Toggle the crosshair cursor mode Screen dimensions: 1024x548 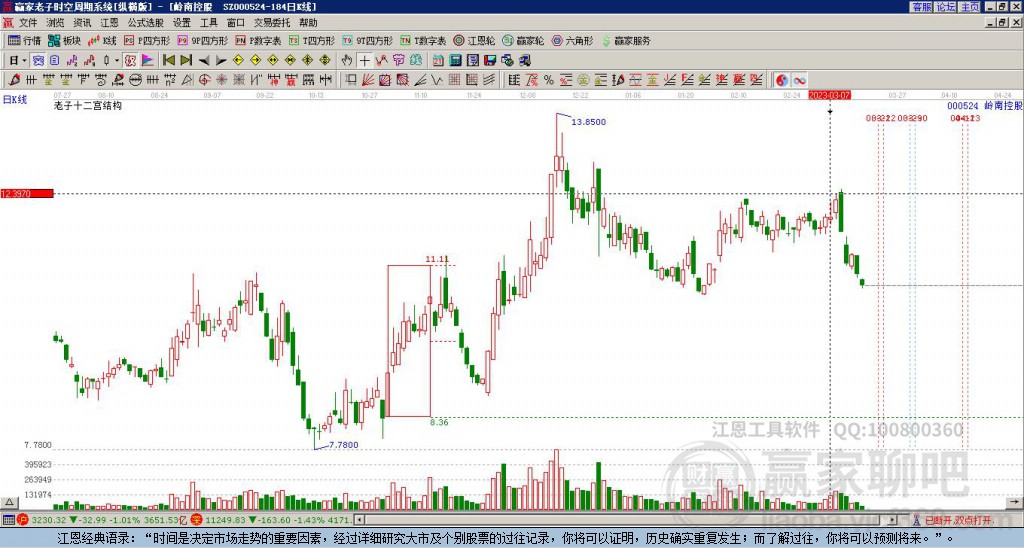(x=364, y=60)
